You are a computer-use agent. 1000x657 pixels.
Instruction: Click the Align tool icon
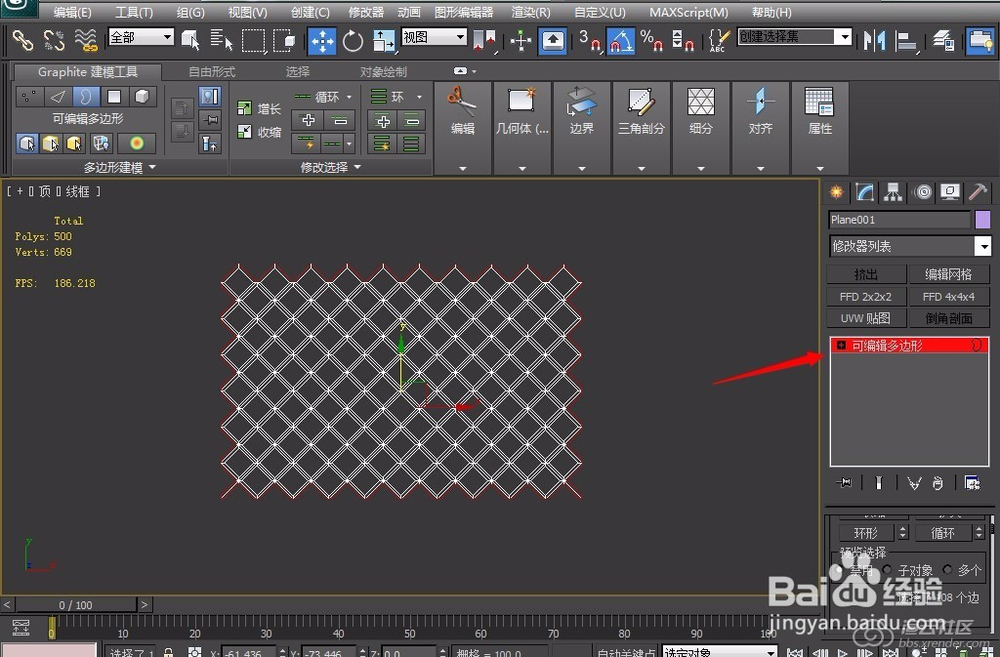906,41
